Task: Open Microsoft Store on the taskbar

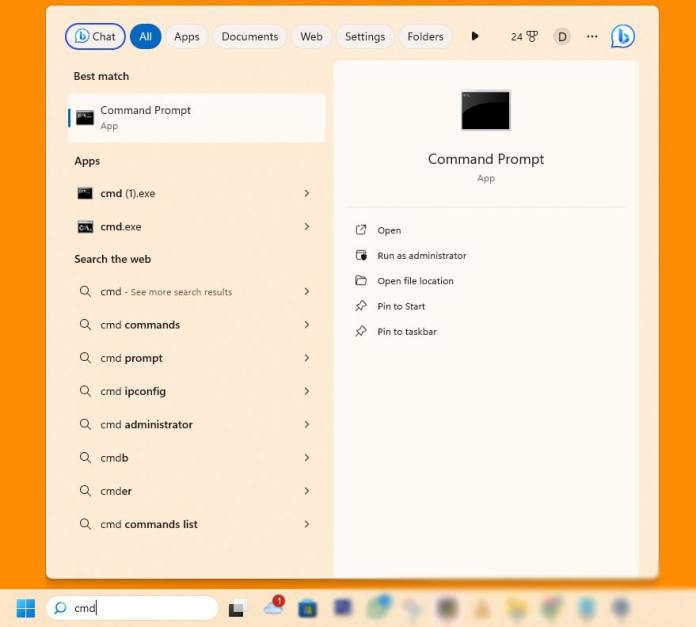Action: tap(308, 608)
